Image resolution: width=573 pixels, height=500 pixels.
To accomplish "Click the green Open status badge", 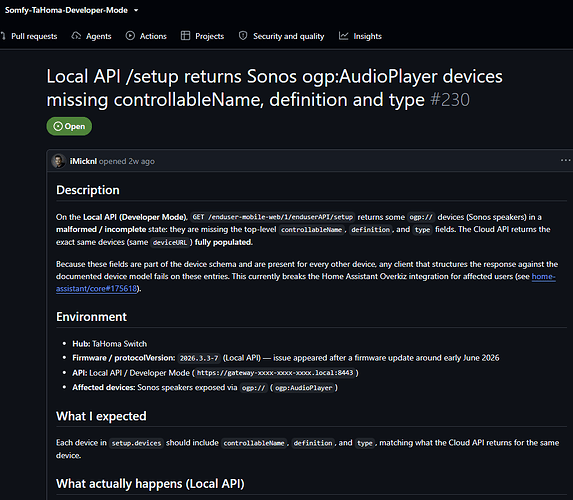I will (x=69, y=126).
